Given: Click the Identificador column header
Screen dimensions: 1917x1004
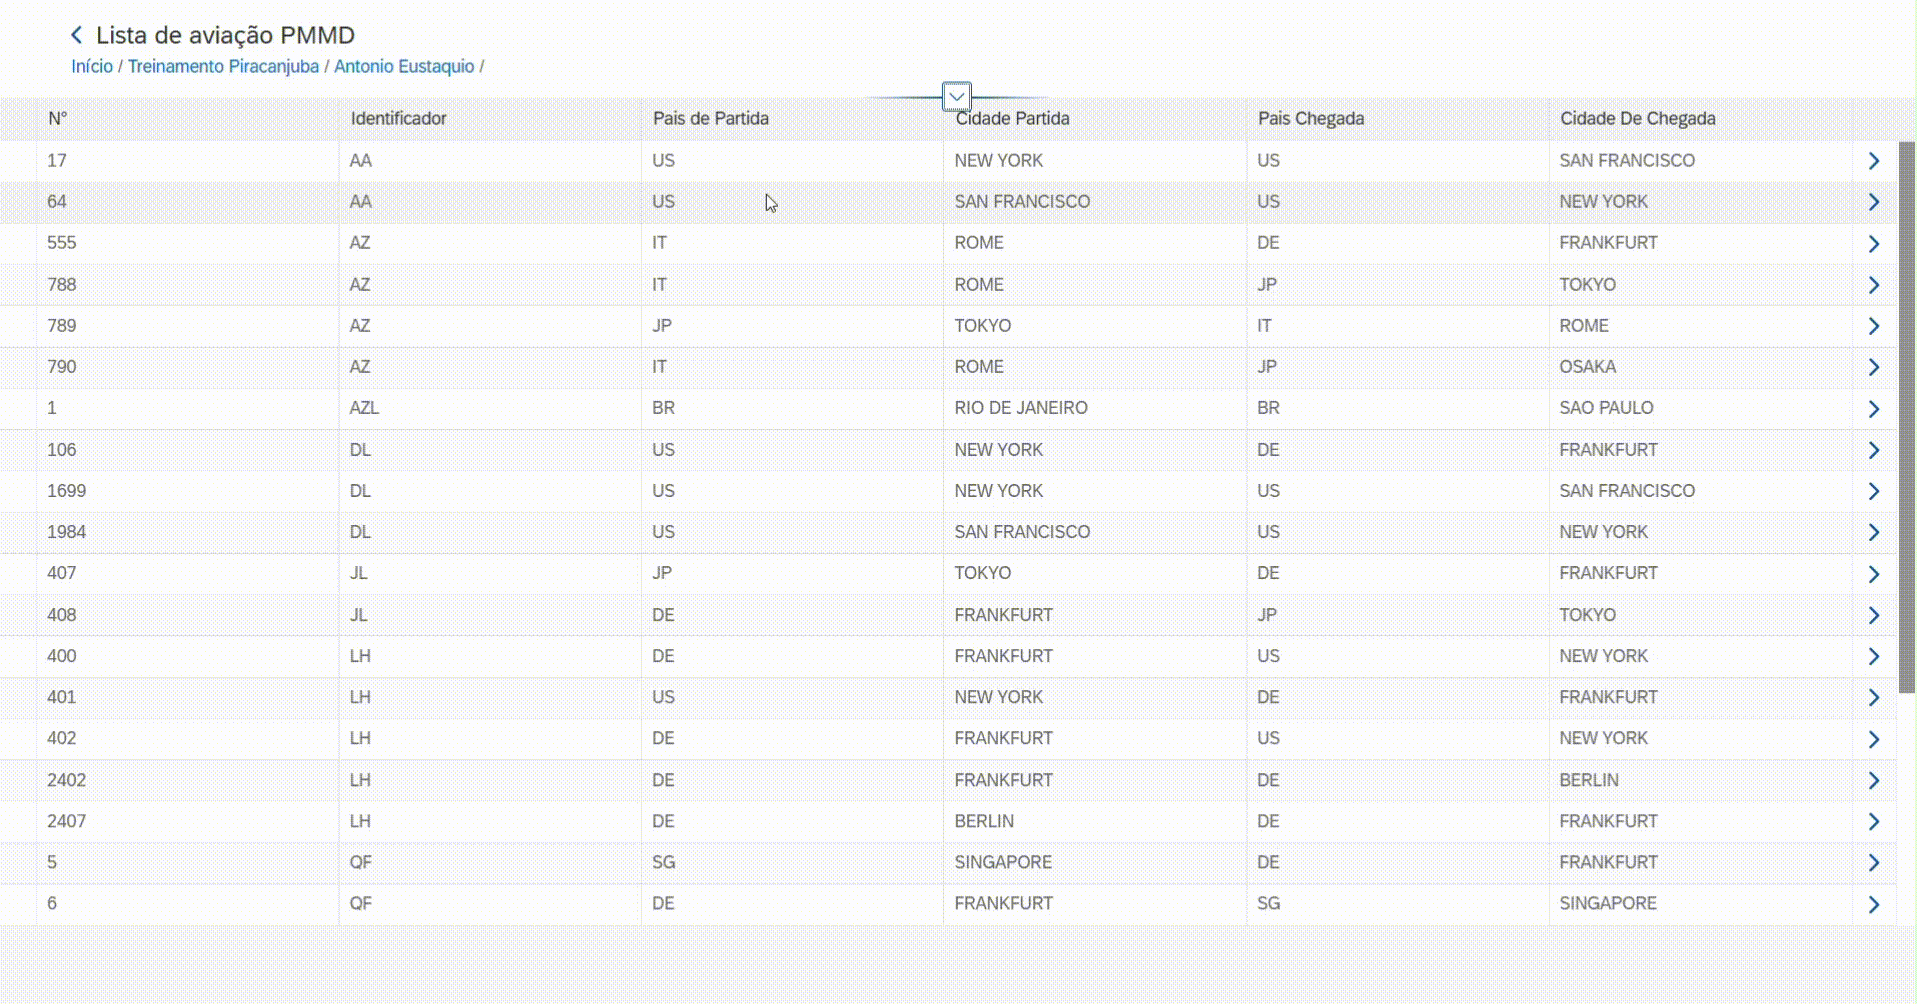Looking at the screenshot, I should point(398,119).
